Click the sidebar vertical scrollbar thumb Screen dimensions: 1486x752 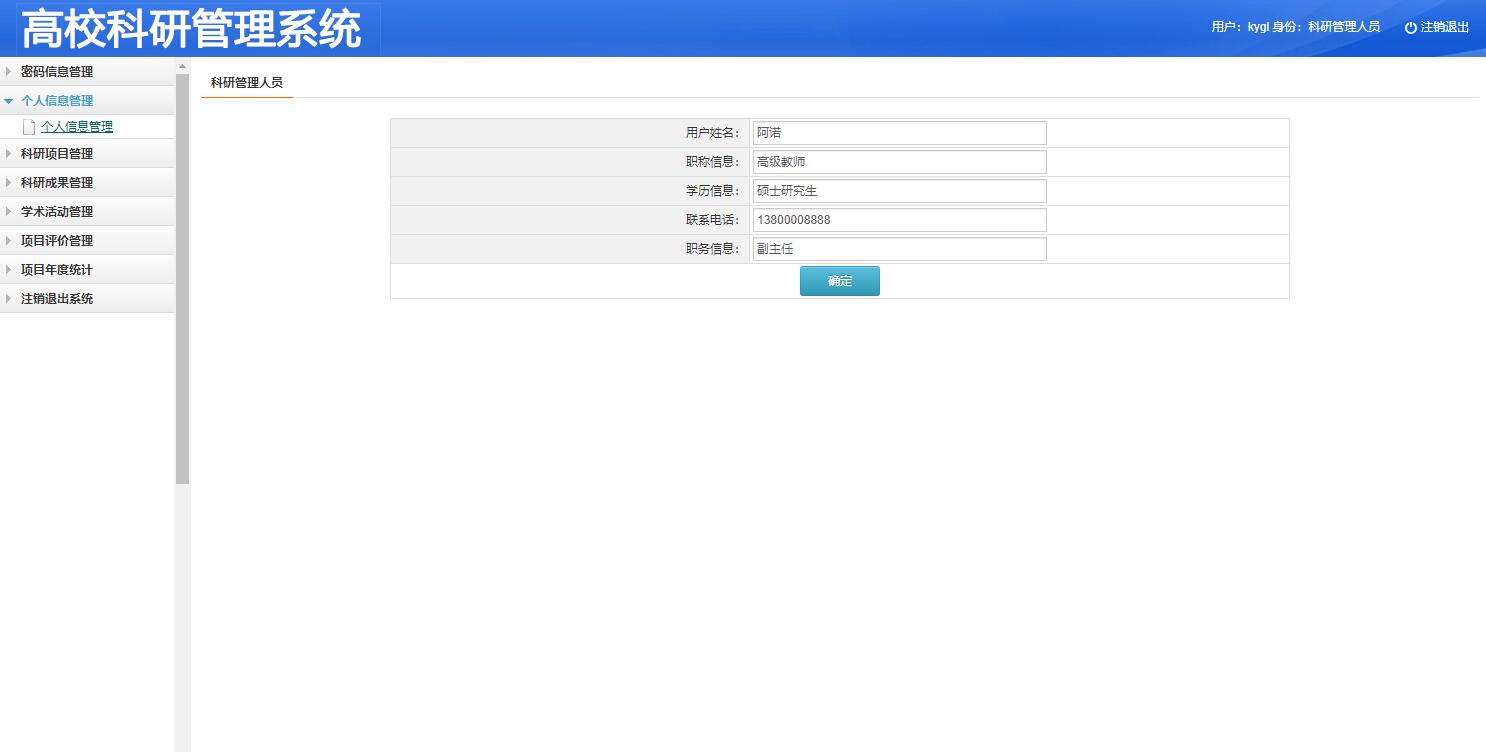click(182, 279)
